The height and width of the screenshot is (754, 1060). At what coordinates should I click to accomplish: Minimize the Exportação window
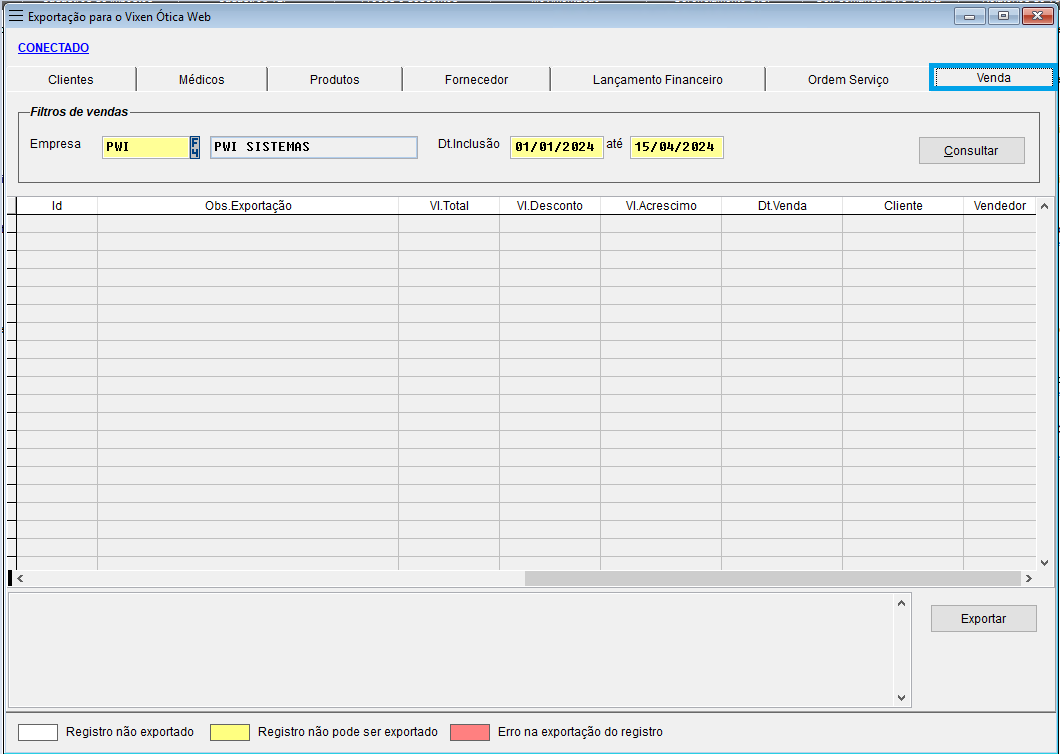[x=969, y=16]
